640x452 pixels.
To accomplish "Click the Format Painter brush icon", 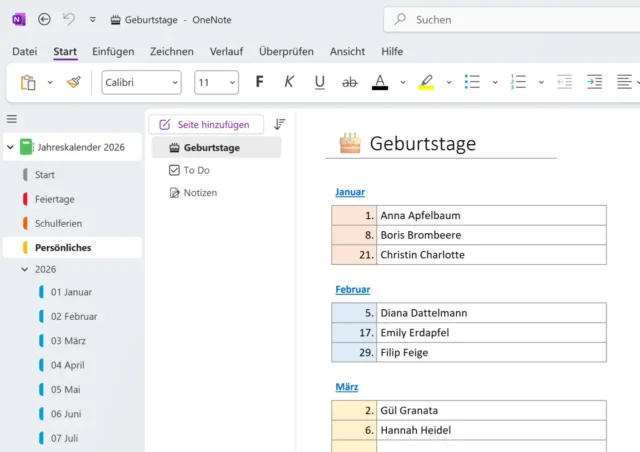I will (73, 82).
